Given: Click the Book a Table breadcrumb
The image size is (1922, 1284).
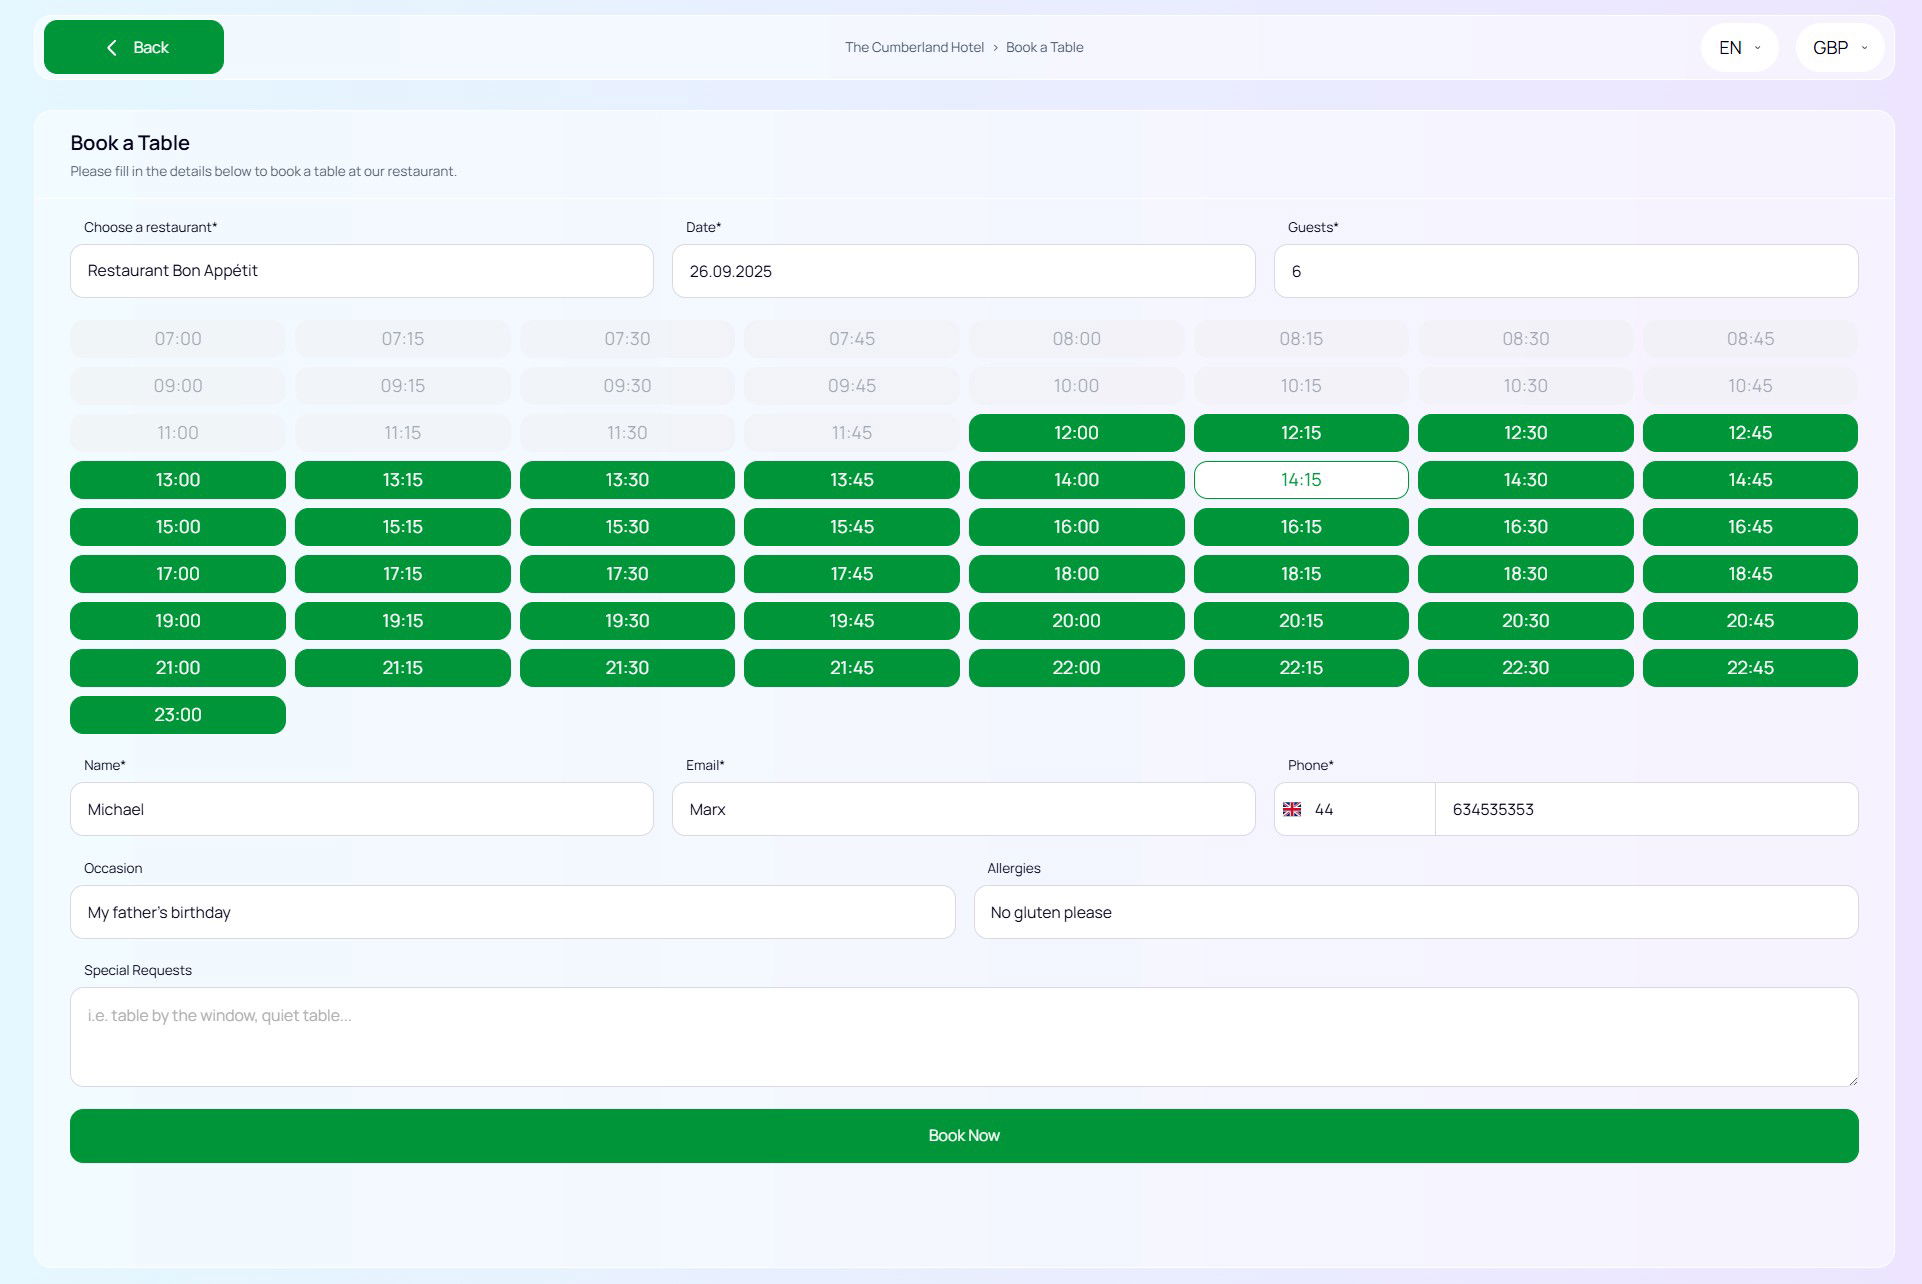Looking at the screenshot, I should 1044,48.
